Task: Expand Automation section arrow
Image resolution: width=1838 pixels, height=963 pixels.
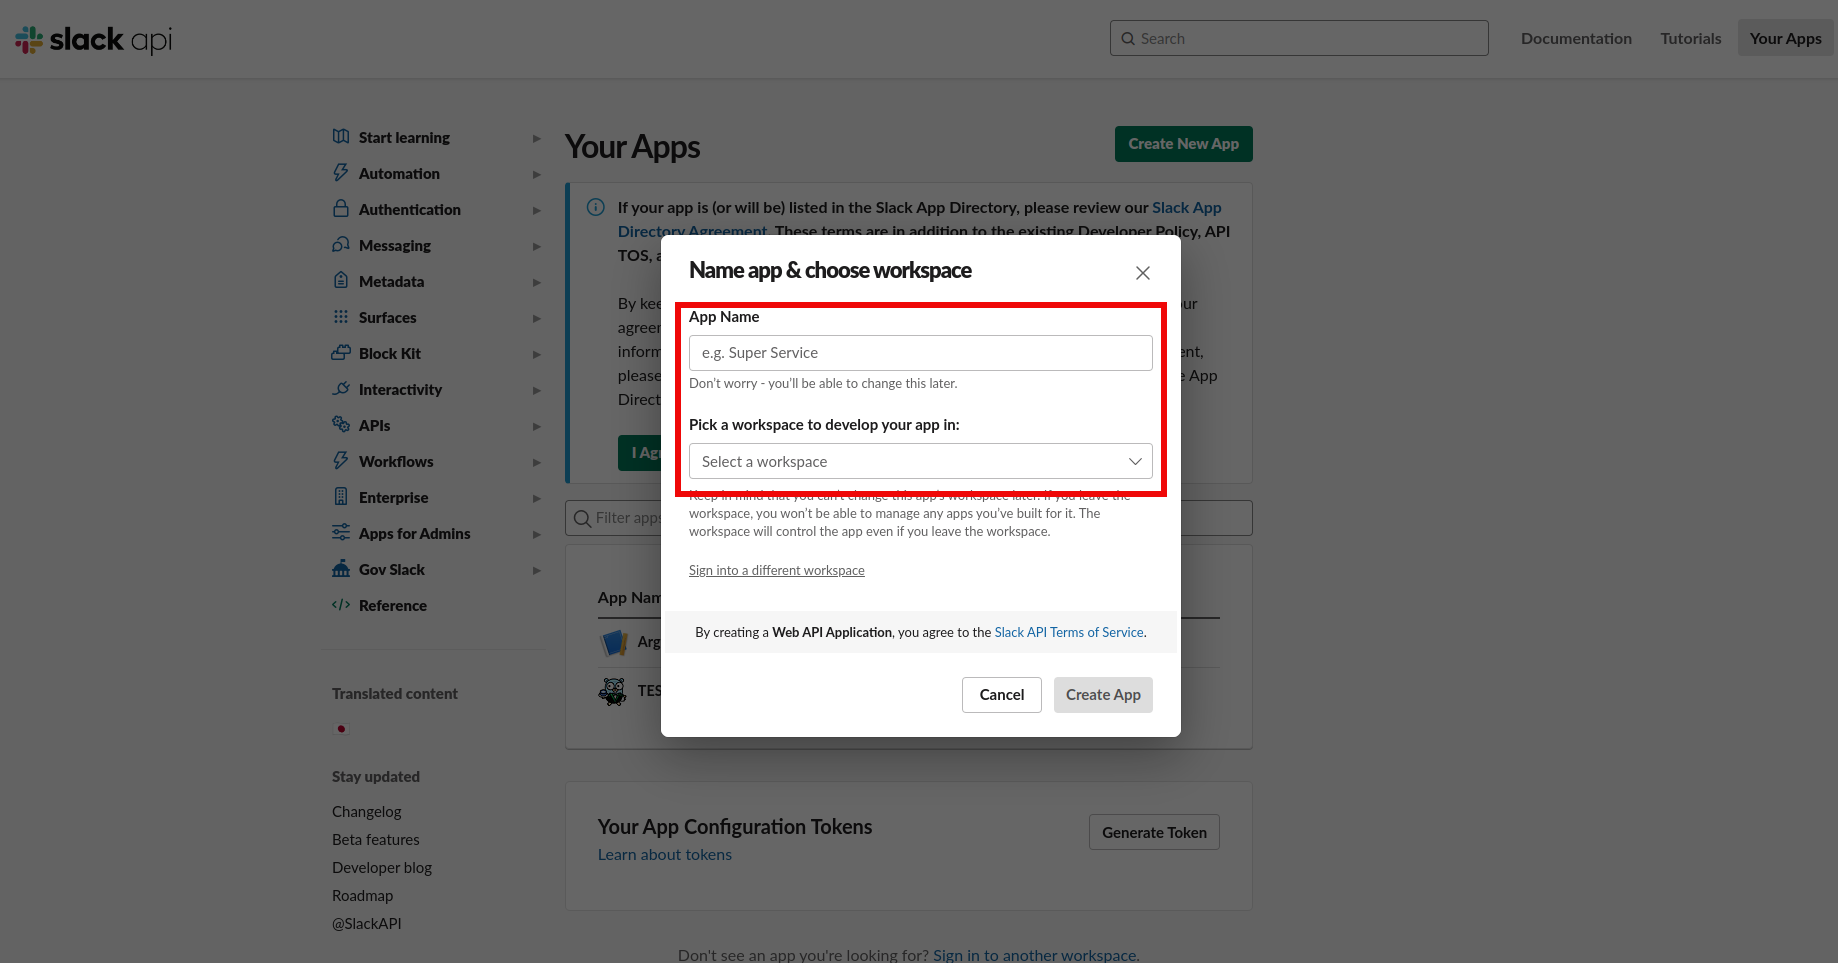Action: 537,174
